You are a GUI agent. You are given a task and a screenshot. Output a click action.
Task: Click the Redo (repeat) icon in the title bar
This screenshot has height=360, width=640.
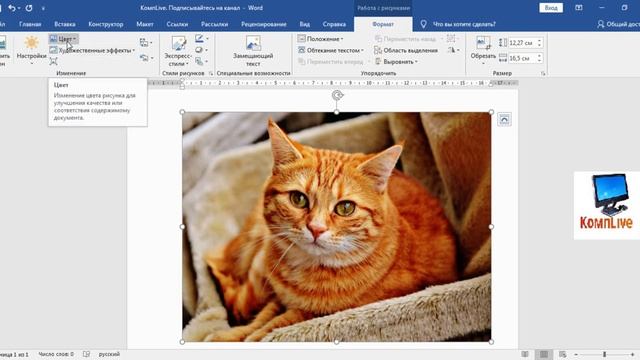tap(29, 8)
